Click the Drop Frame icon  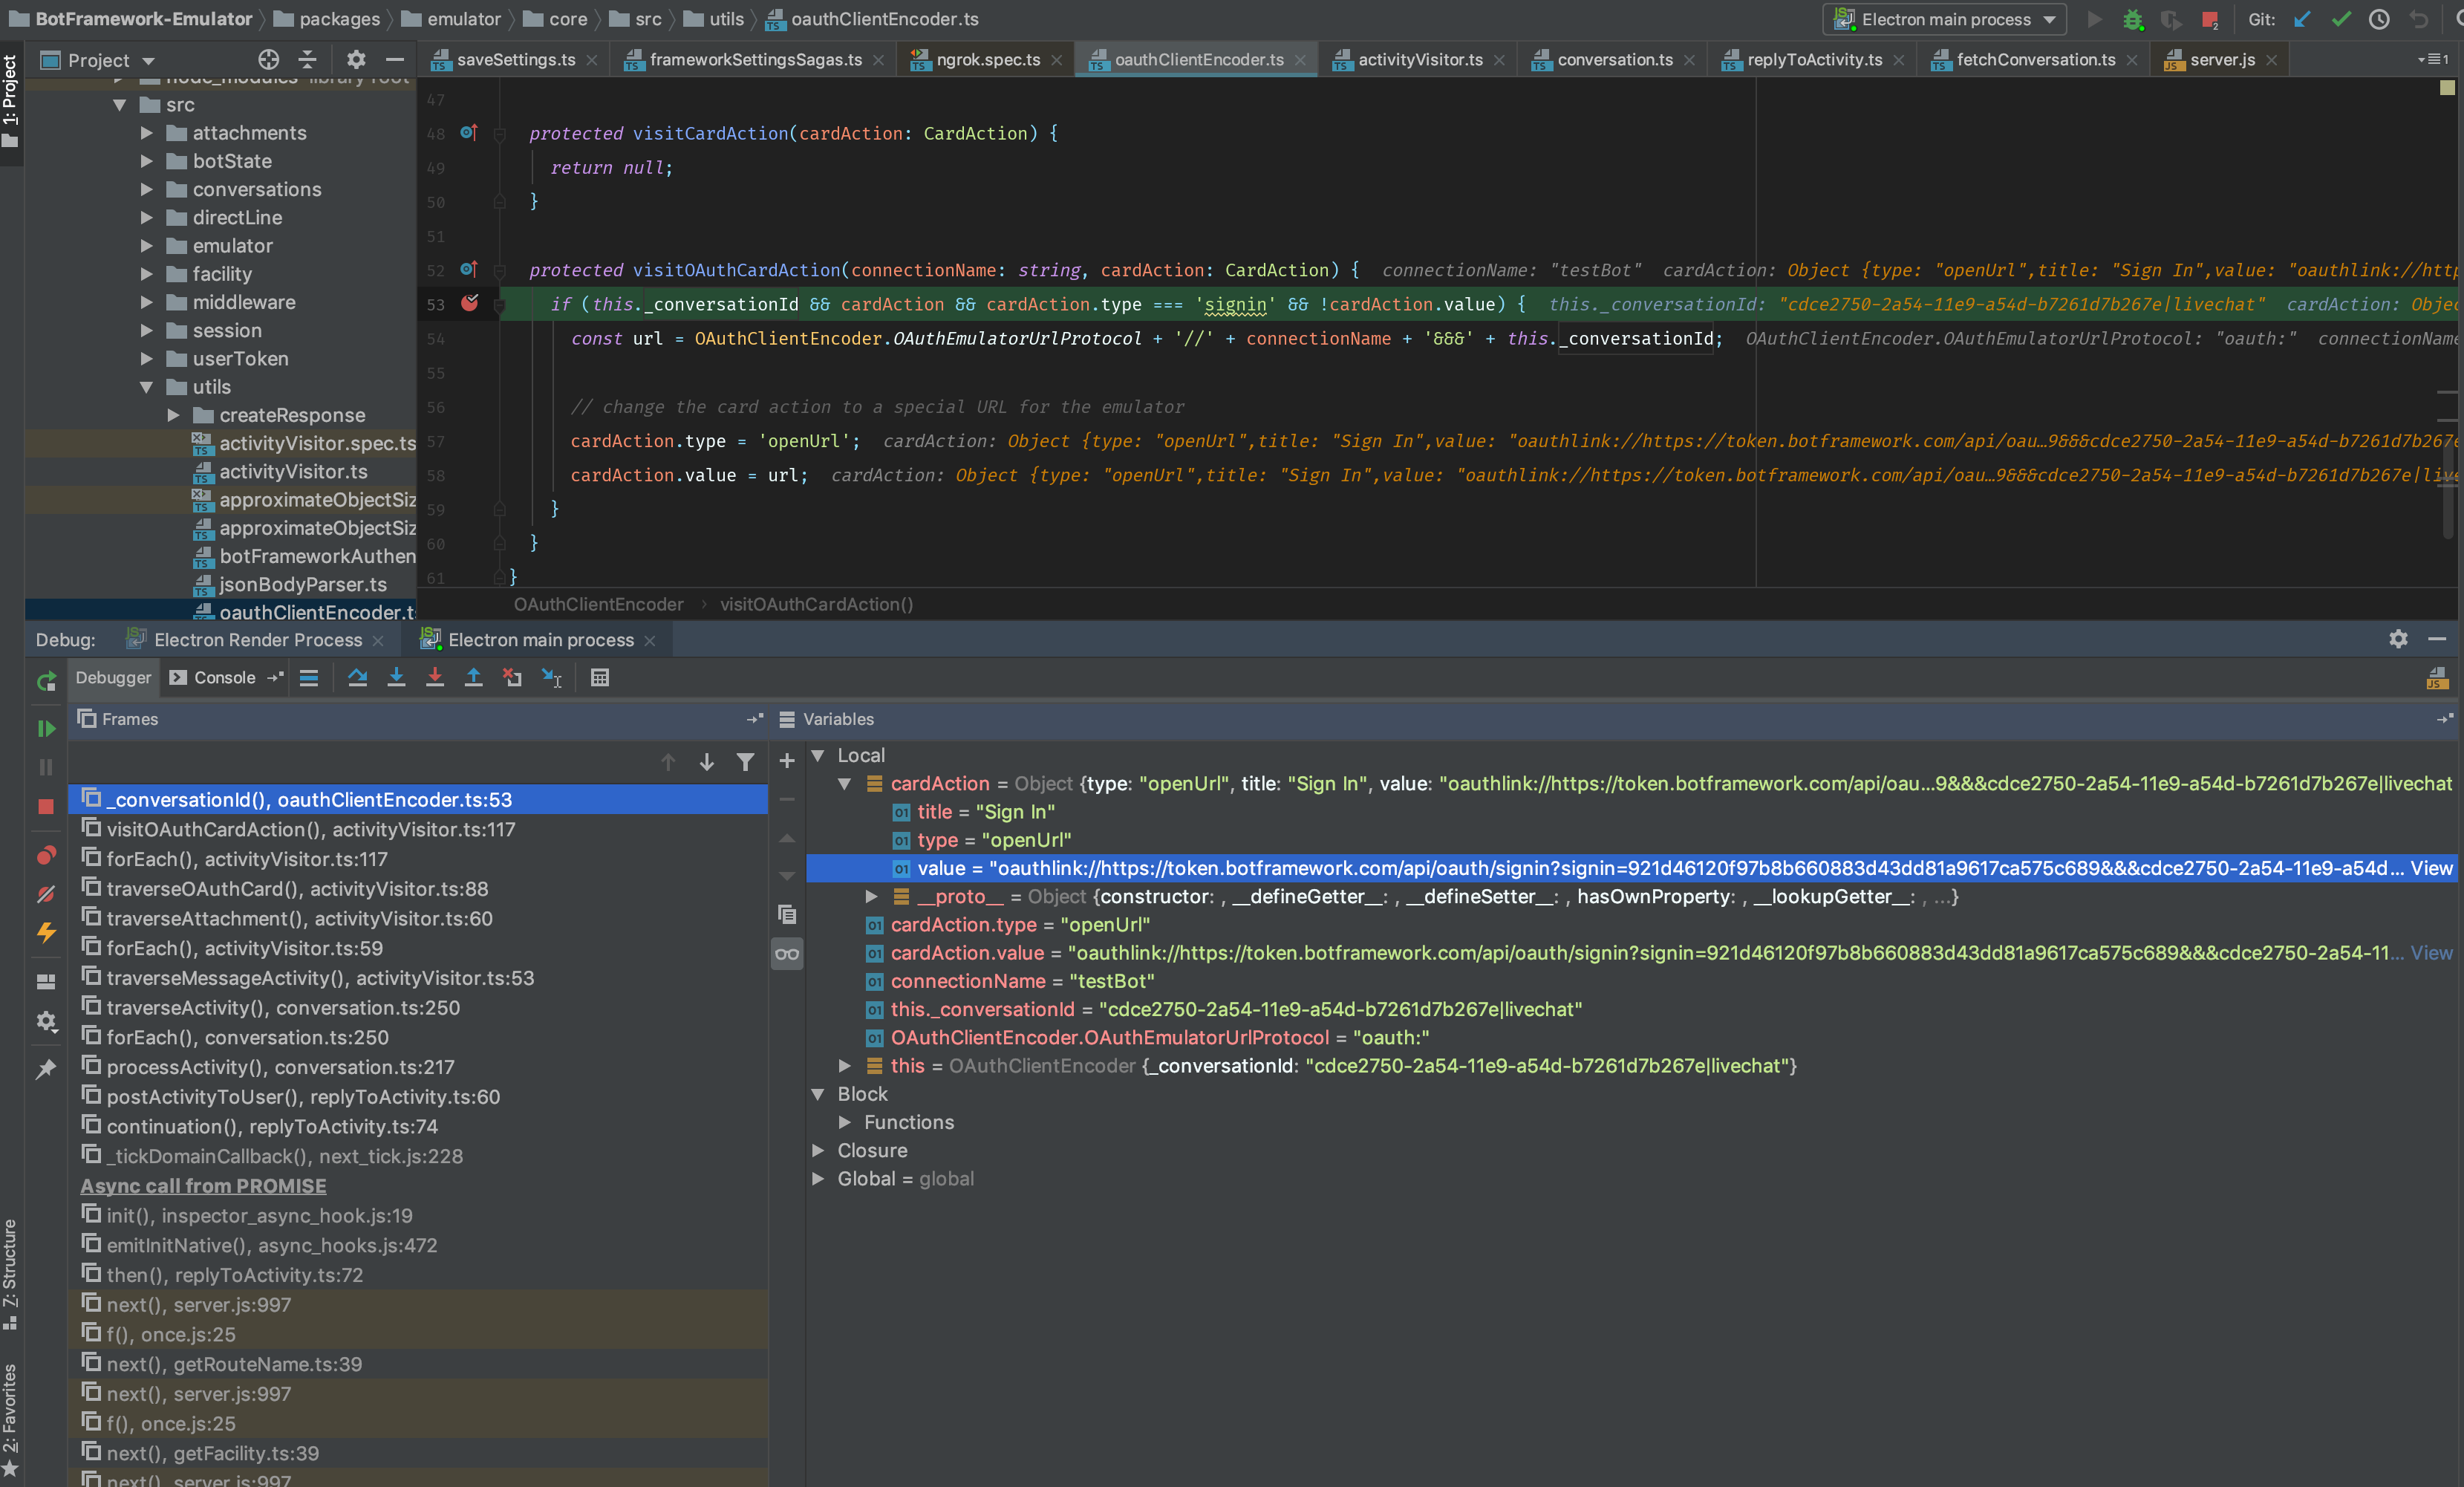[513, 678]
